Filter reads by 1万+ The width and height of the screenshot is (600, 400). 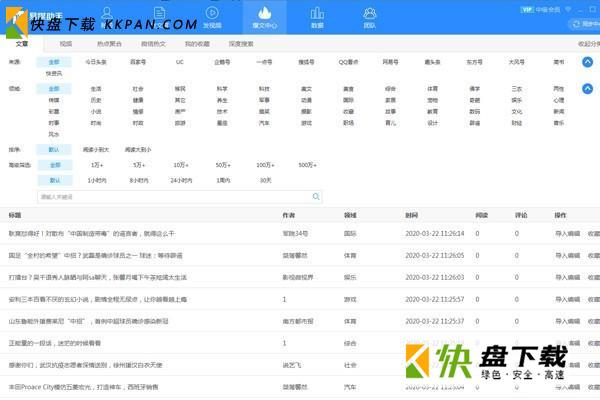click(97, 165)
